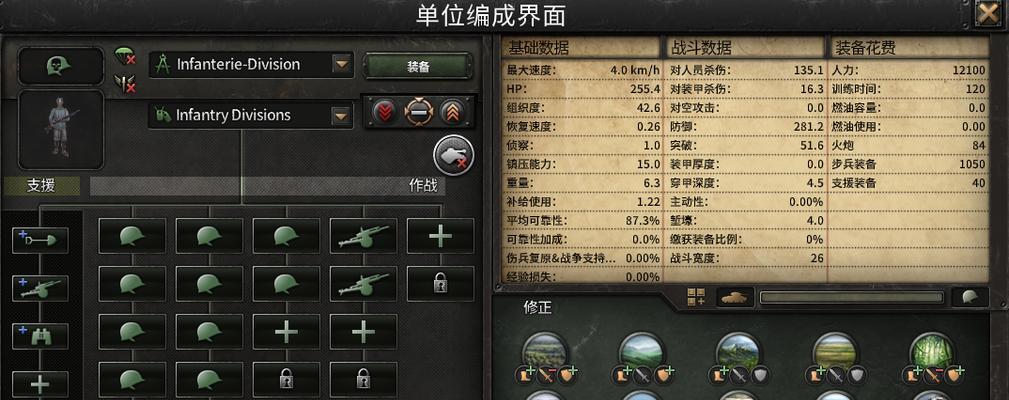The image size is (1009, 400).
Task: Select the support artillery company slot
Action: 40,288
